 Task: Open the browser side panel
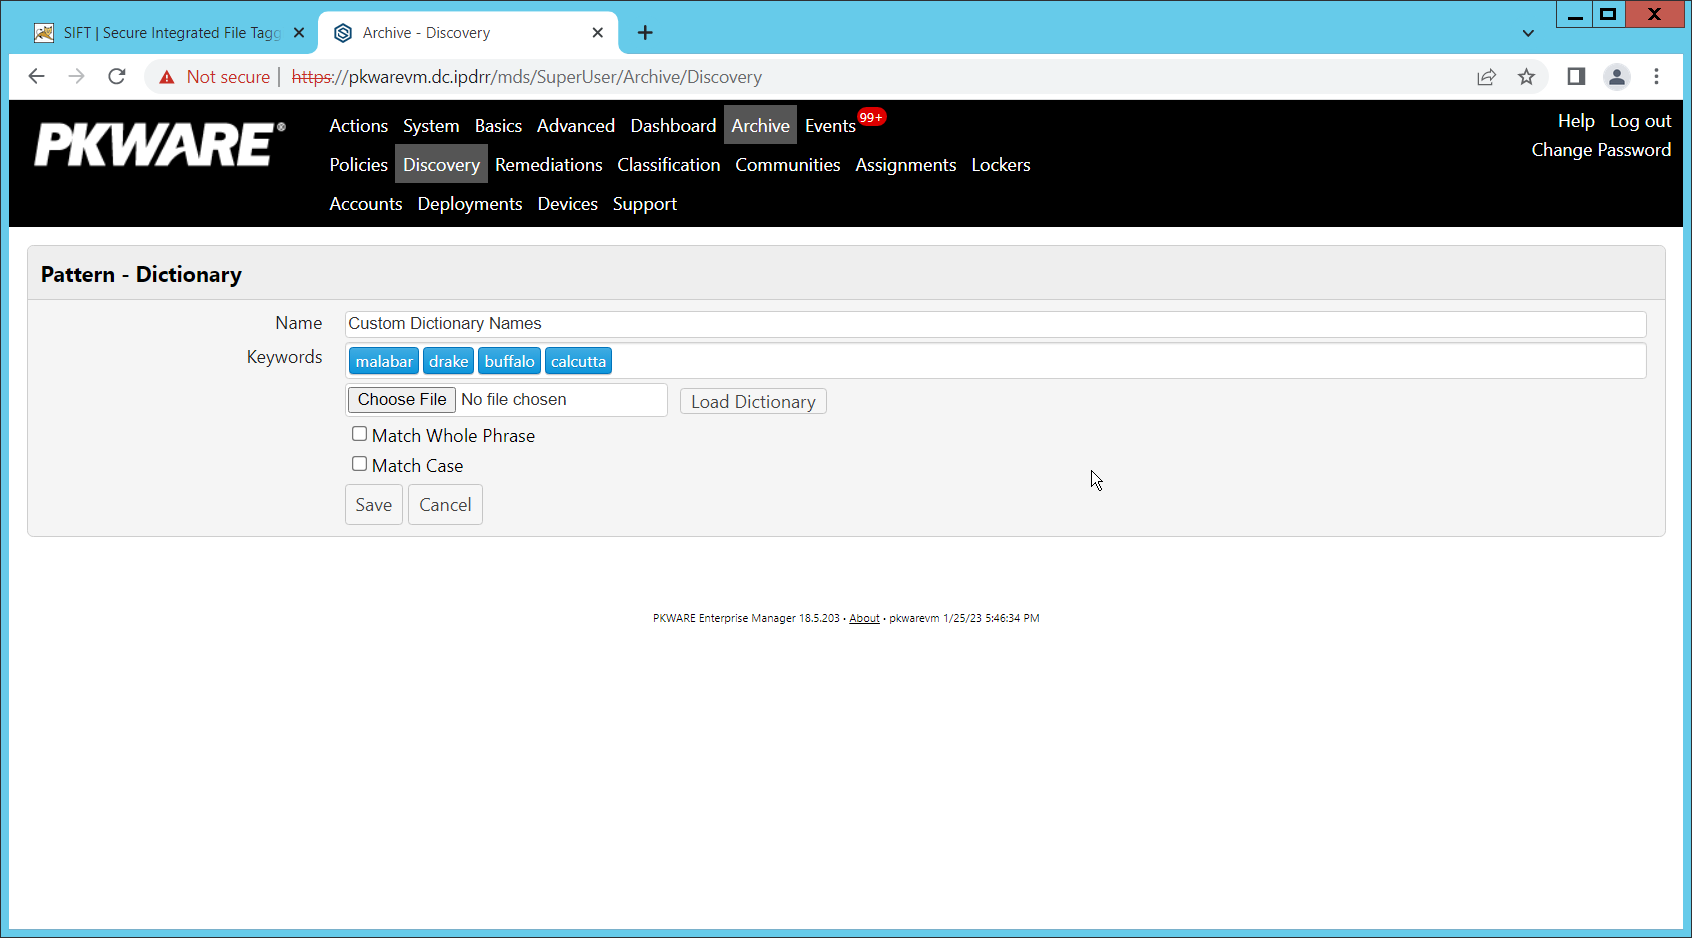tap(1576, 77)
